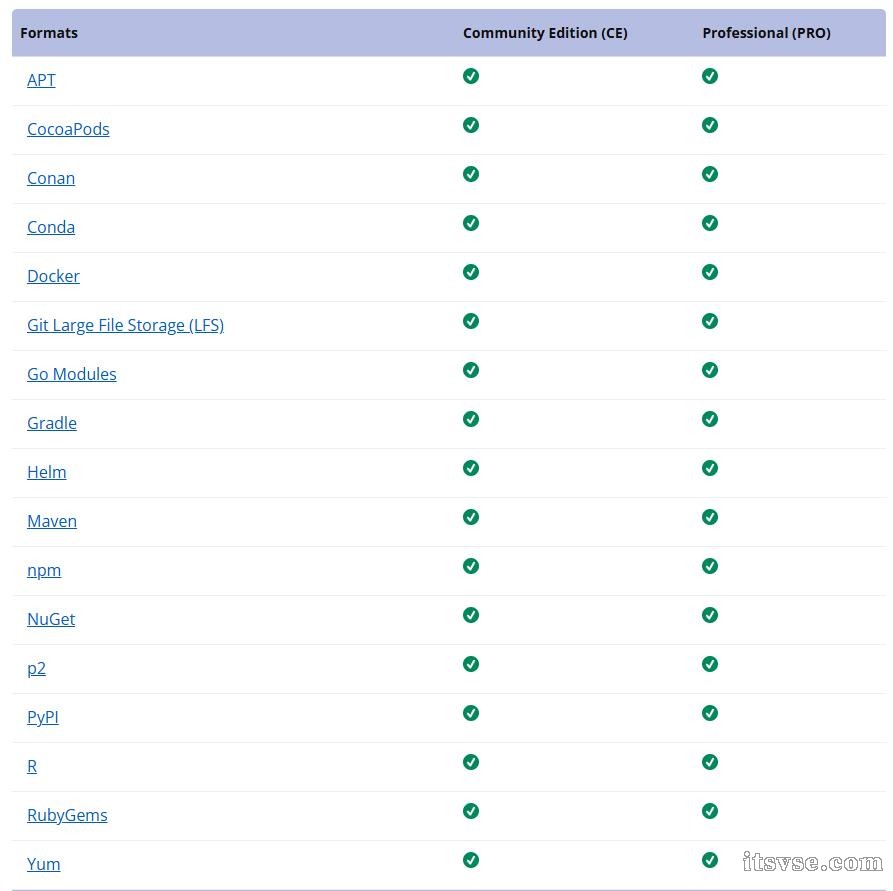Click the Community Edition checkmark for Docker

tap(470, 272)
